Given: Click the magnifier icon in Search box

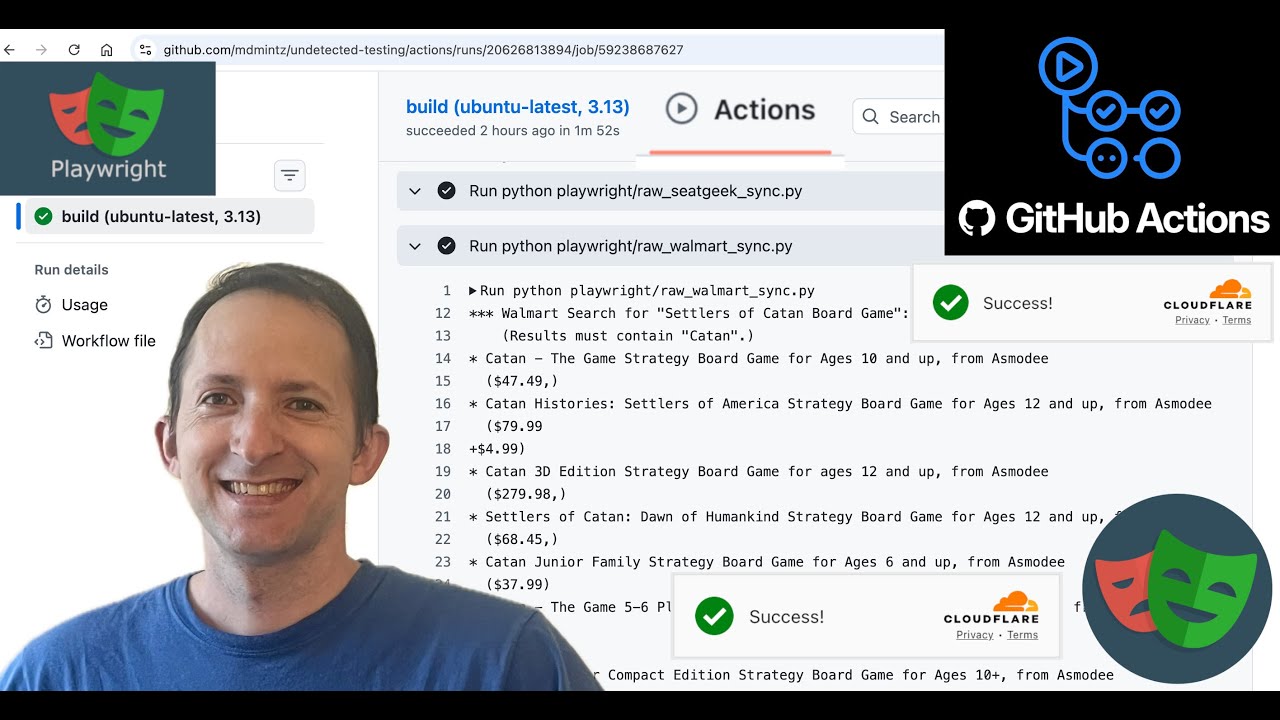Looking at the screenshot, I should click(x=871, y=117).
